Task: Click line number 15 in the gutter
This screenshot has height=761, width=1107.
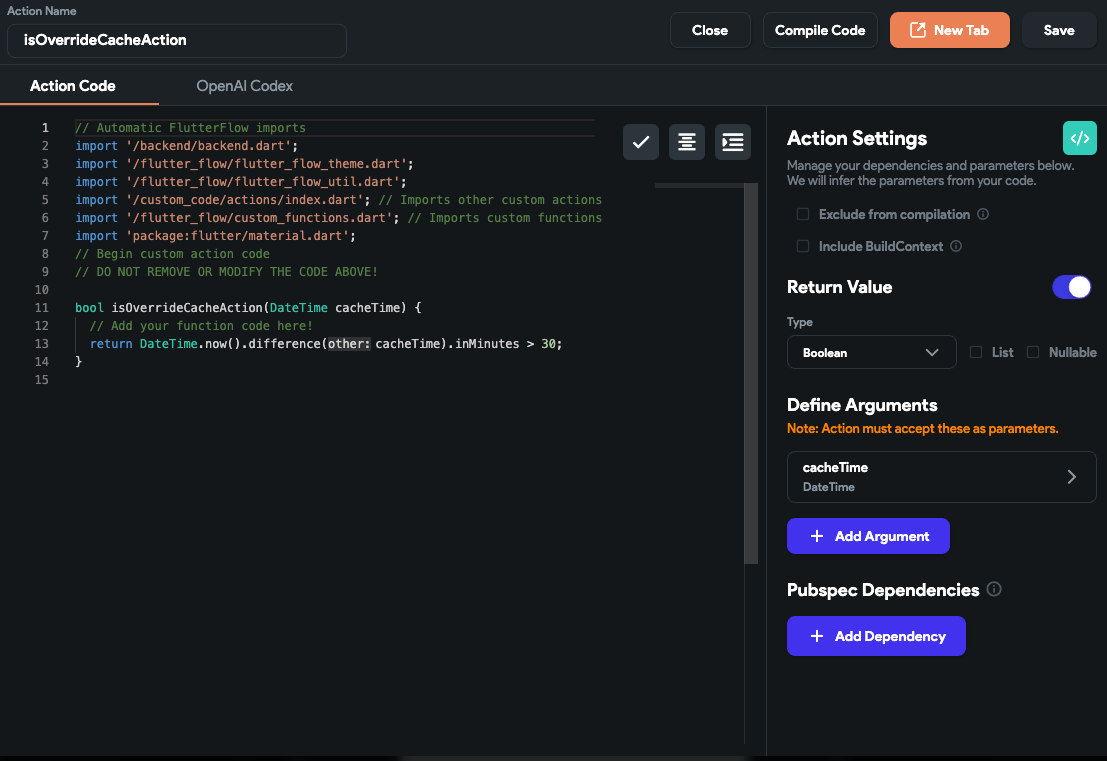Action: pos(42,380)
